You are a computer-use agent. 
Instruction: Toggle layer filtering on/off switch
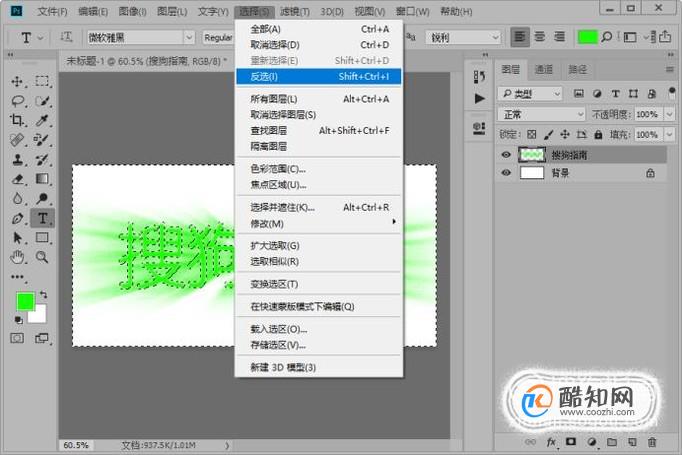pyautogui.click(x=672, y=92)
